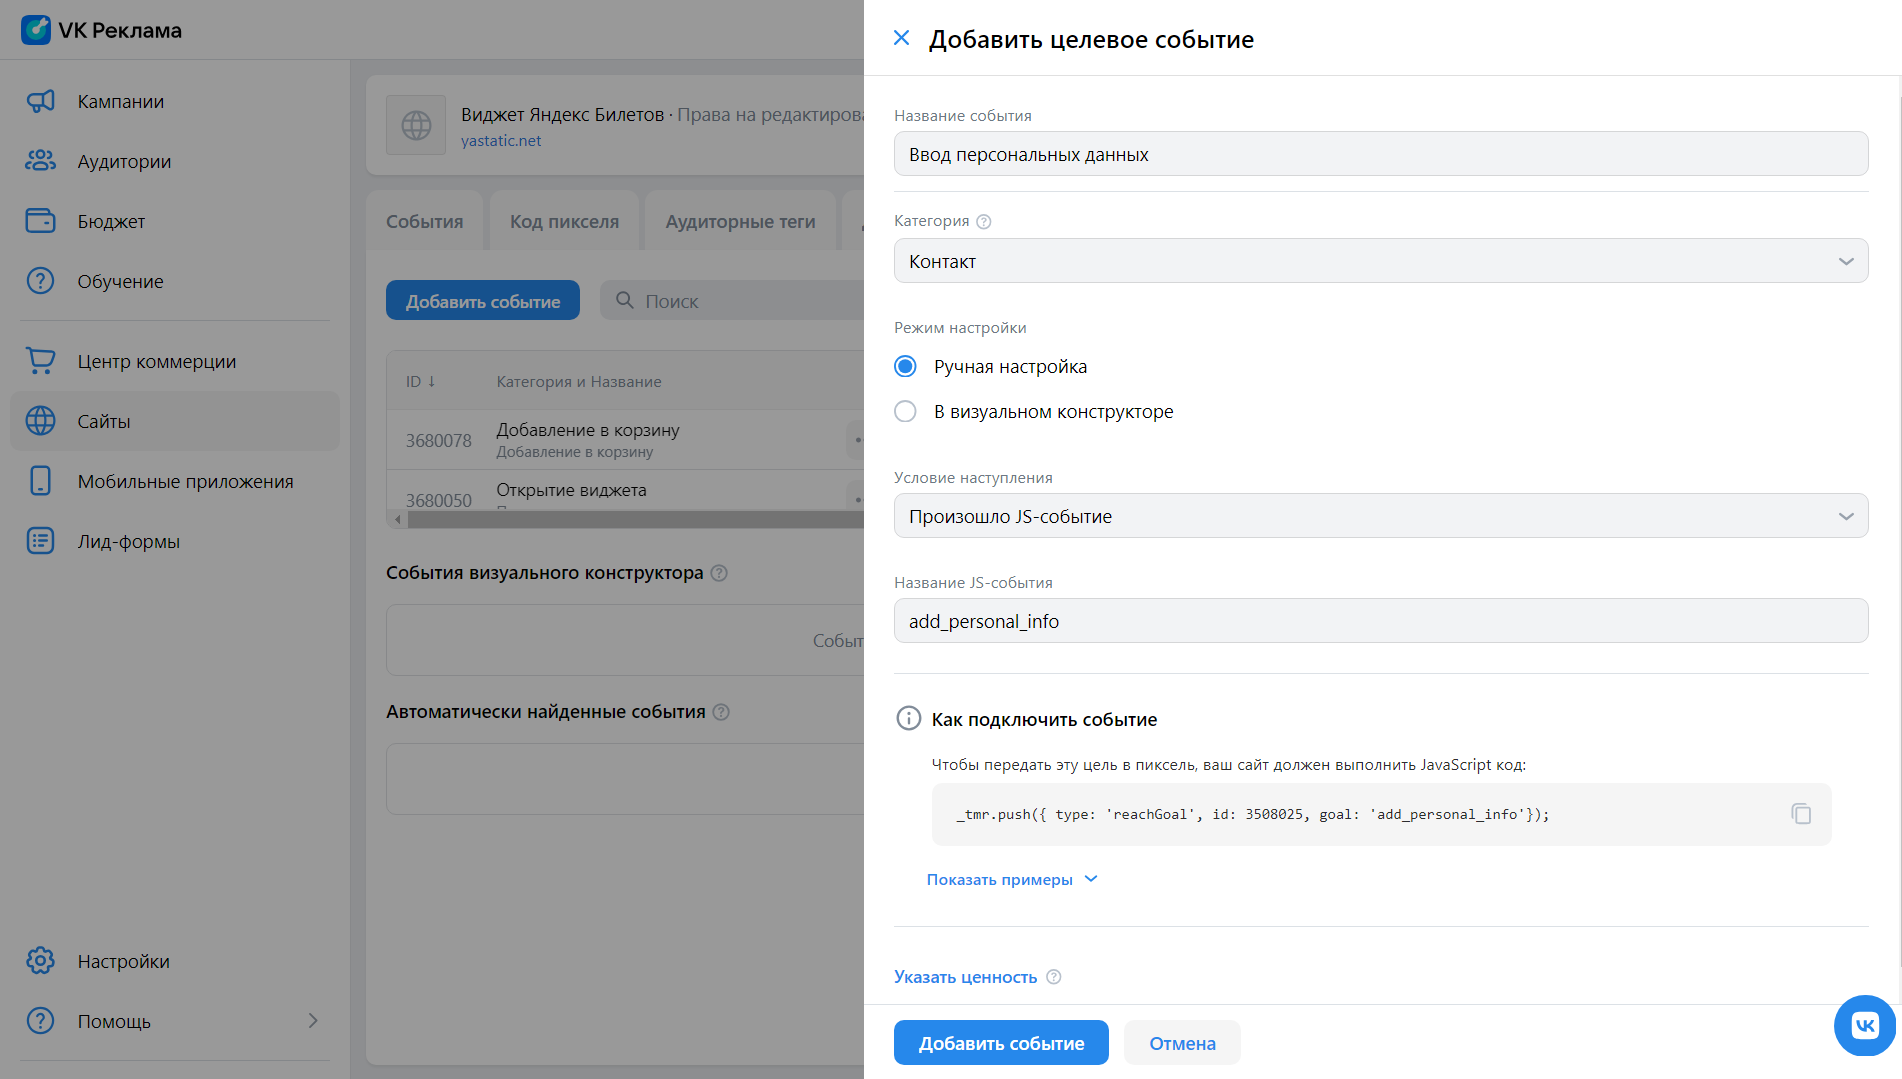Image resolution: width=1902 pixels, height=1079 pixels.
Task: Click the help icon beside Указать ценность
Action: click(1053, 977)
